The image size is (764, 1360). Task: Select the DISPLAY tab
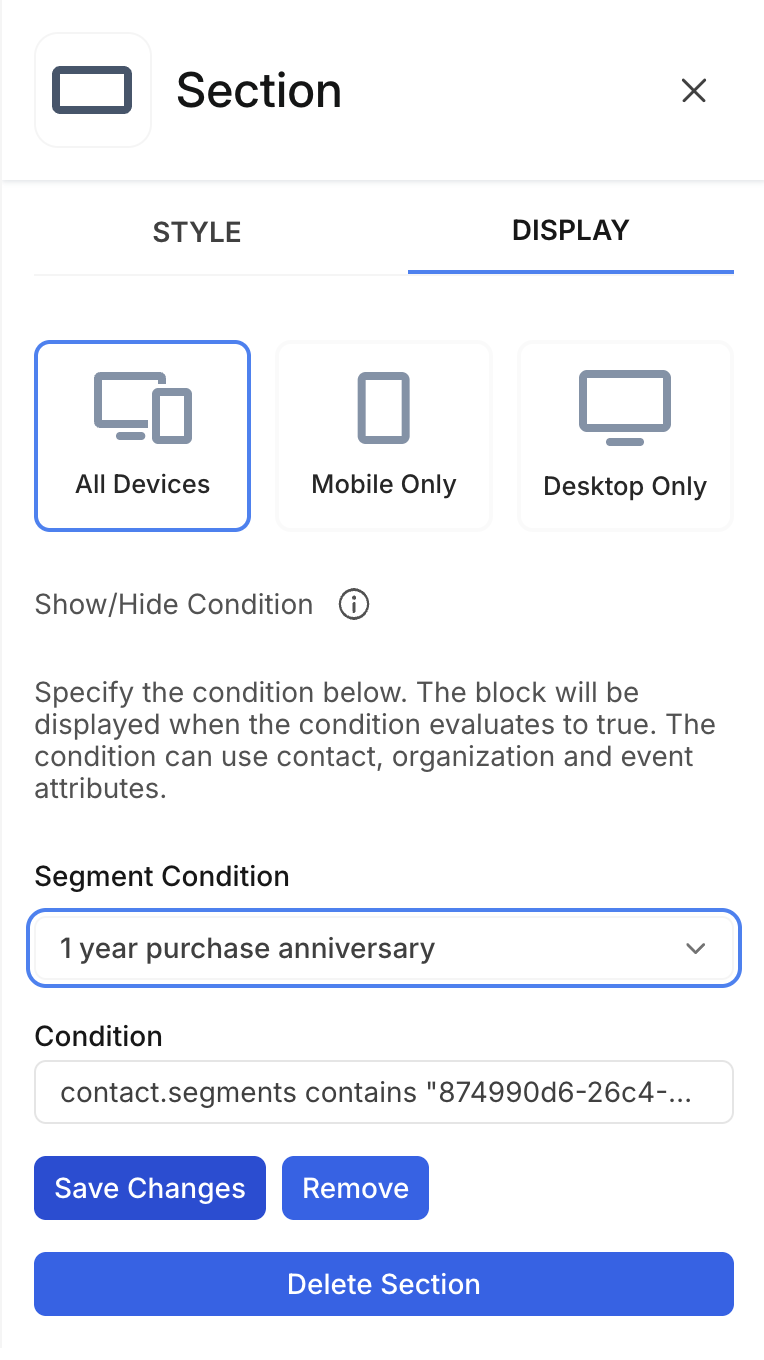[x=570, y=231]
